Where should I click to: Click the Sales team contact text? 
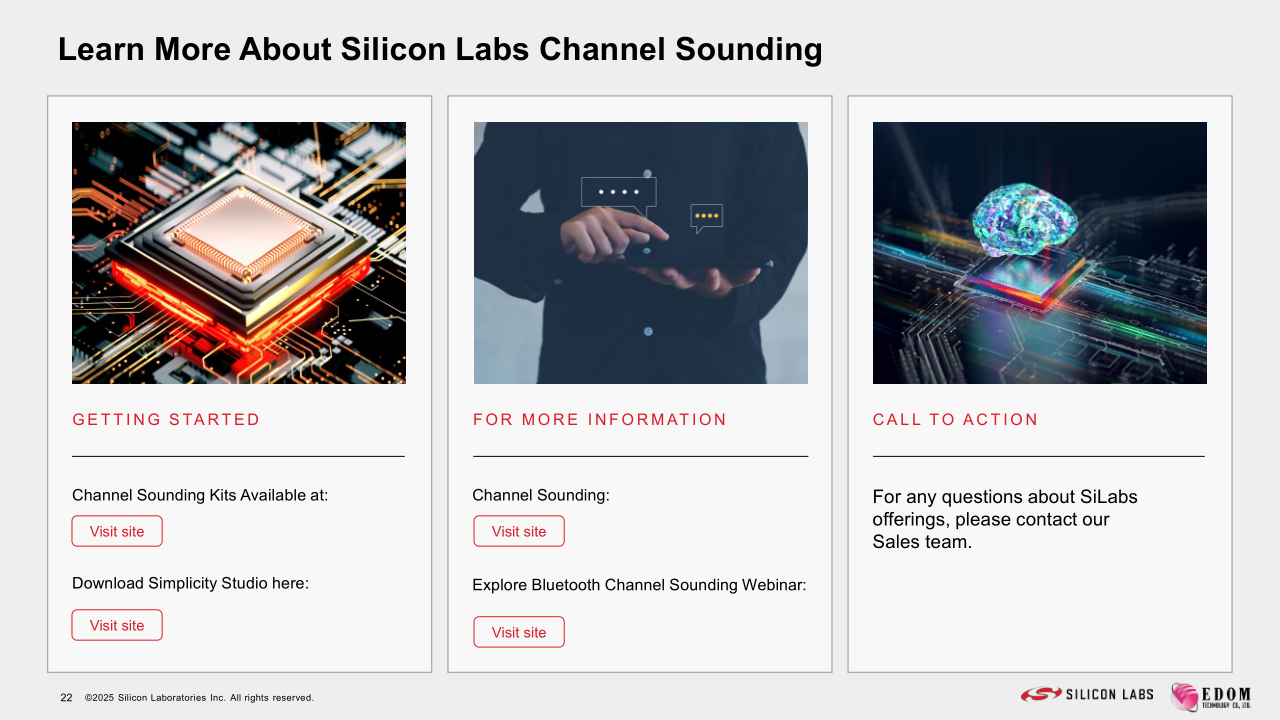click(1005, 519)
